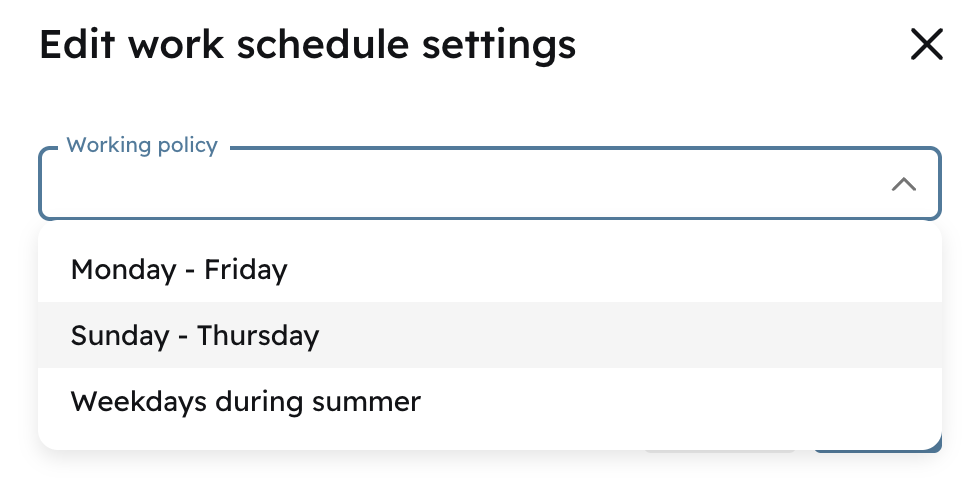Click the highlighted Sunday - Thursday row
Image resolution: width=976 pixels, height=486 pixels.
click(x=489, y=335)
